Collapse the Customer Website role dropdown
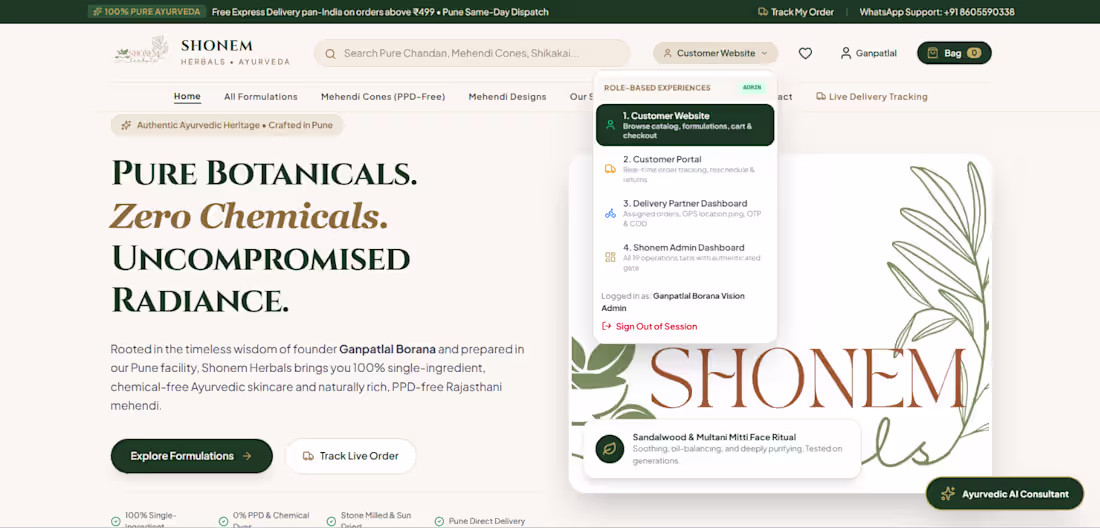The image size is (1100, 528). [715, 53]
